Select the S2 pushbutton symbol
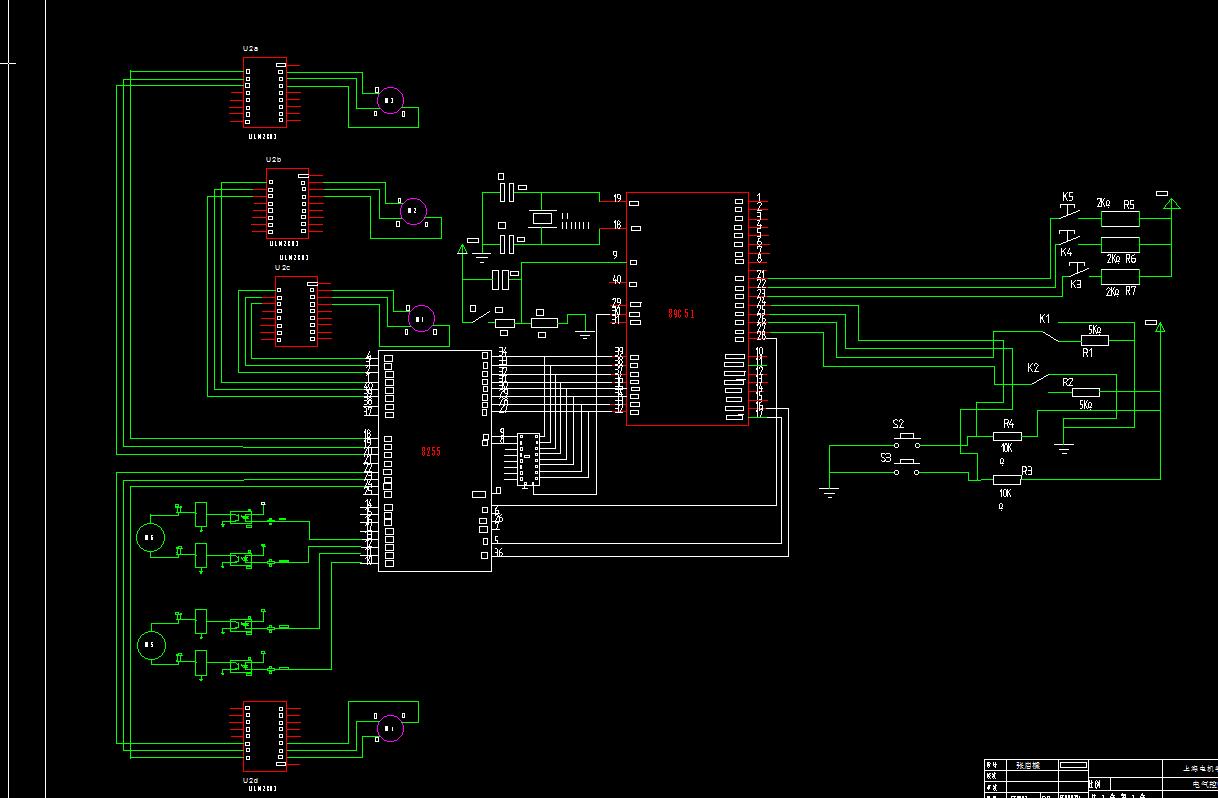Screen dimensions: 1218x798 tap(908, 440)
